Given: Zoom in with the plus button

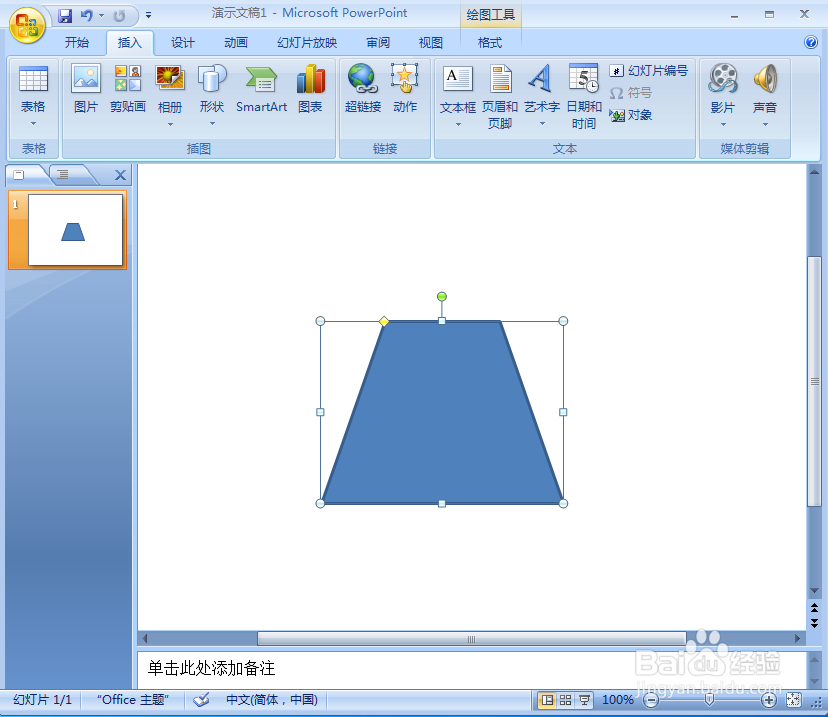Looking at the screenshot, I should (x=768, y=701).
